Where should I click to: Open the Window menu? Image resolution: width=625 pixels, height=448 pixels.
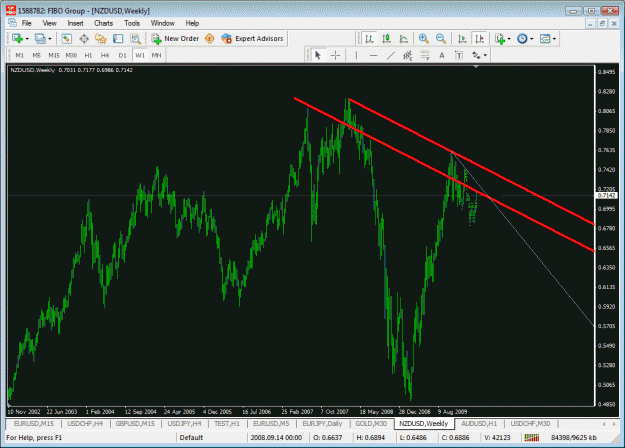(163, 23)
